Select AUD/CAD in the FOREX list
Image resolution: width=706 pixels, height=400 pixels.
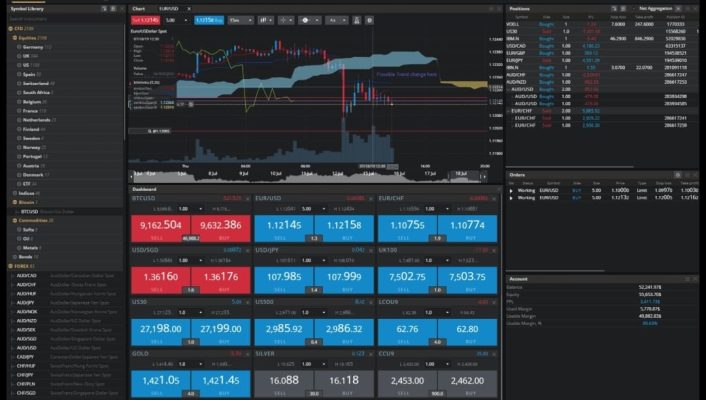[x=26, y=275]
